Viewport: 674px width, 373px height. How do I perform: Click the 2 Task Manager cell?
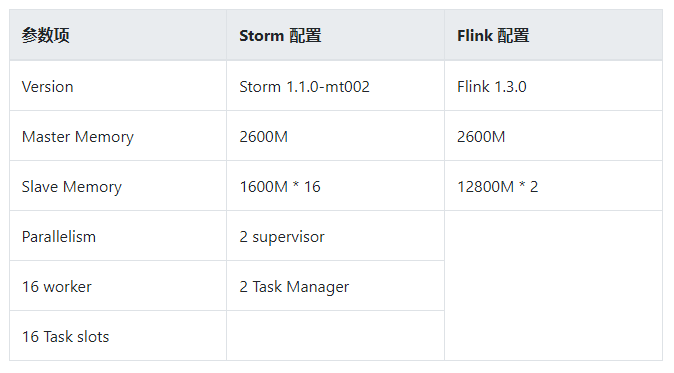[335, 286]
